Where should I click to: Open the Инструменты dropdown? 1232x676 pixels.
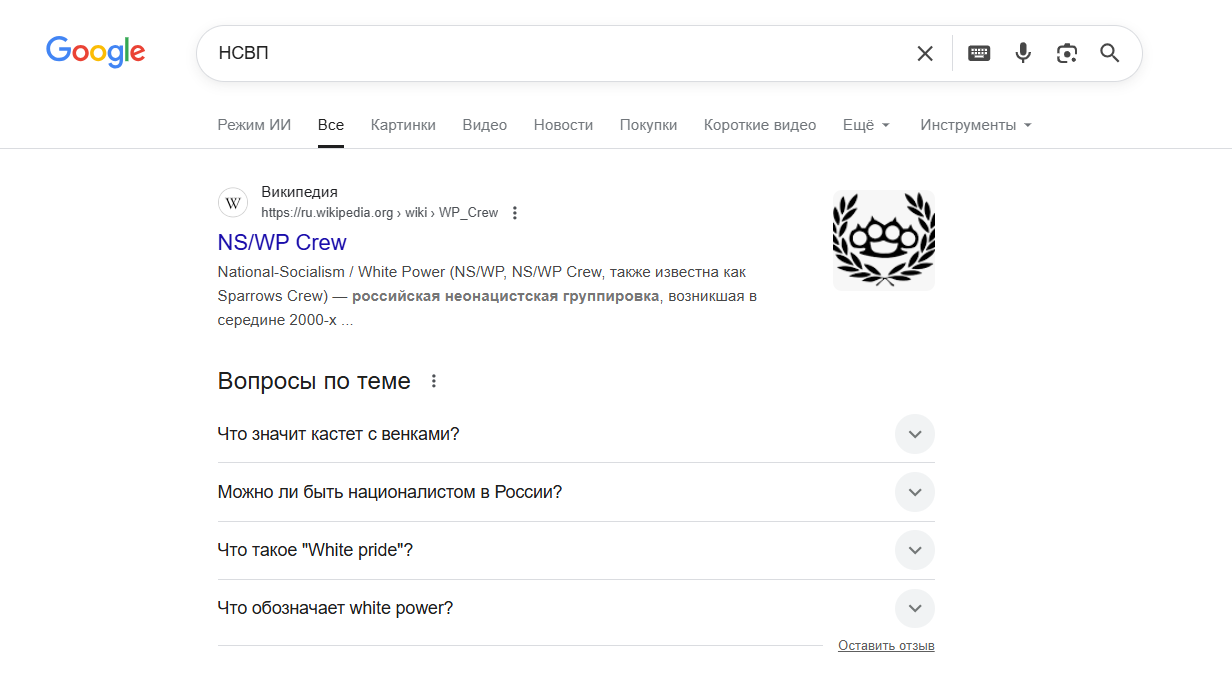(x=976, y=125)
